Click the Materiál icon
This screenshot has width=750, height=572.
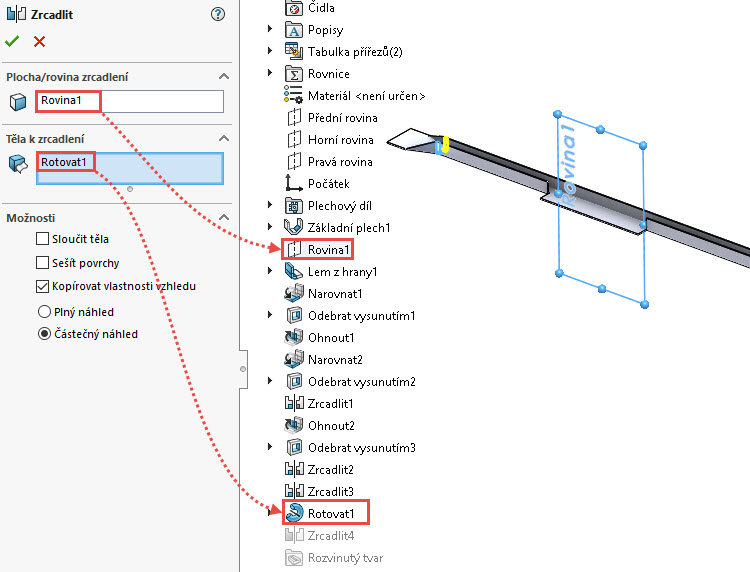pos(293,95)
